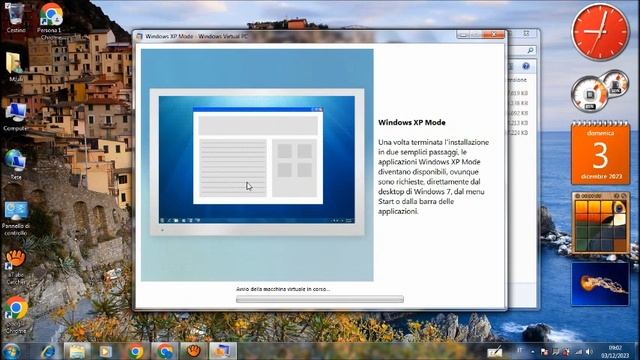Open the Action Center flag tray icon
The width and height of the screenshot is (640, 360).
pos(544,351)
